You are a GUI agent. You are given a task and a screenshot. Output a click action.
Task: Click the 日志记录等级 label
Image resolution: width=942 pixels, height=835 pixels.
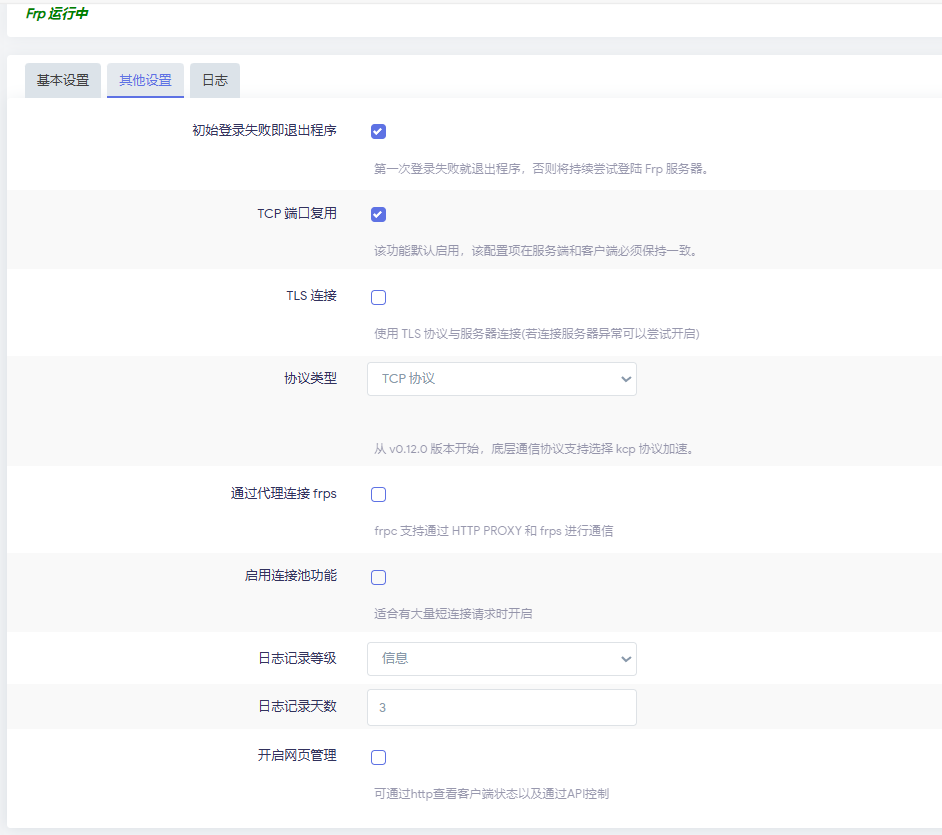pos(297,658)
